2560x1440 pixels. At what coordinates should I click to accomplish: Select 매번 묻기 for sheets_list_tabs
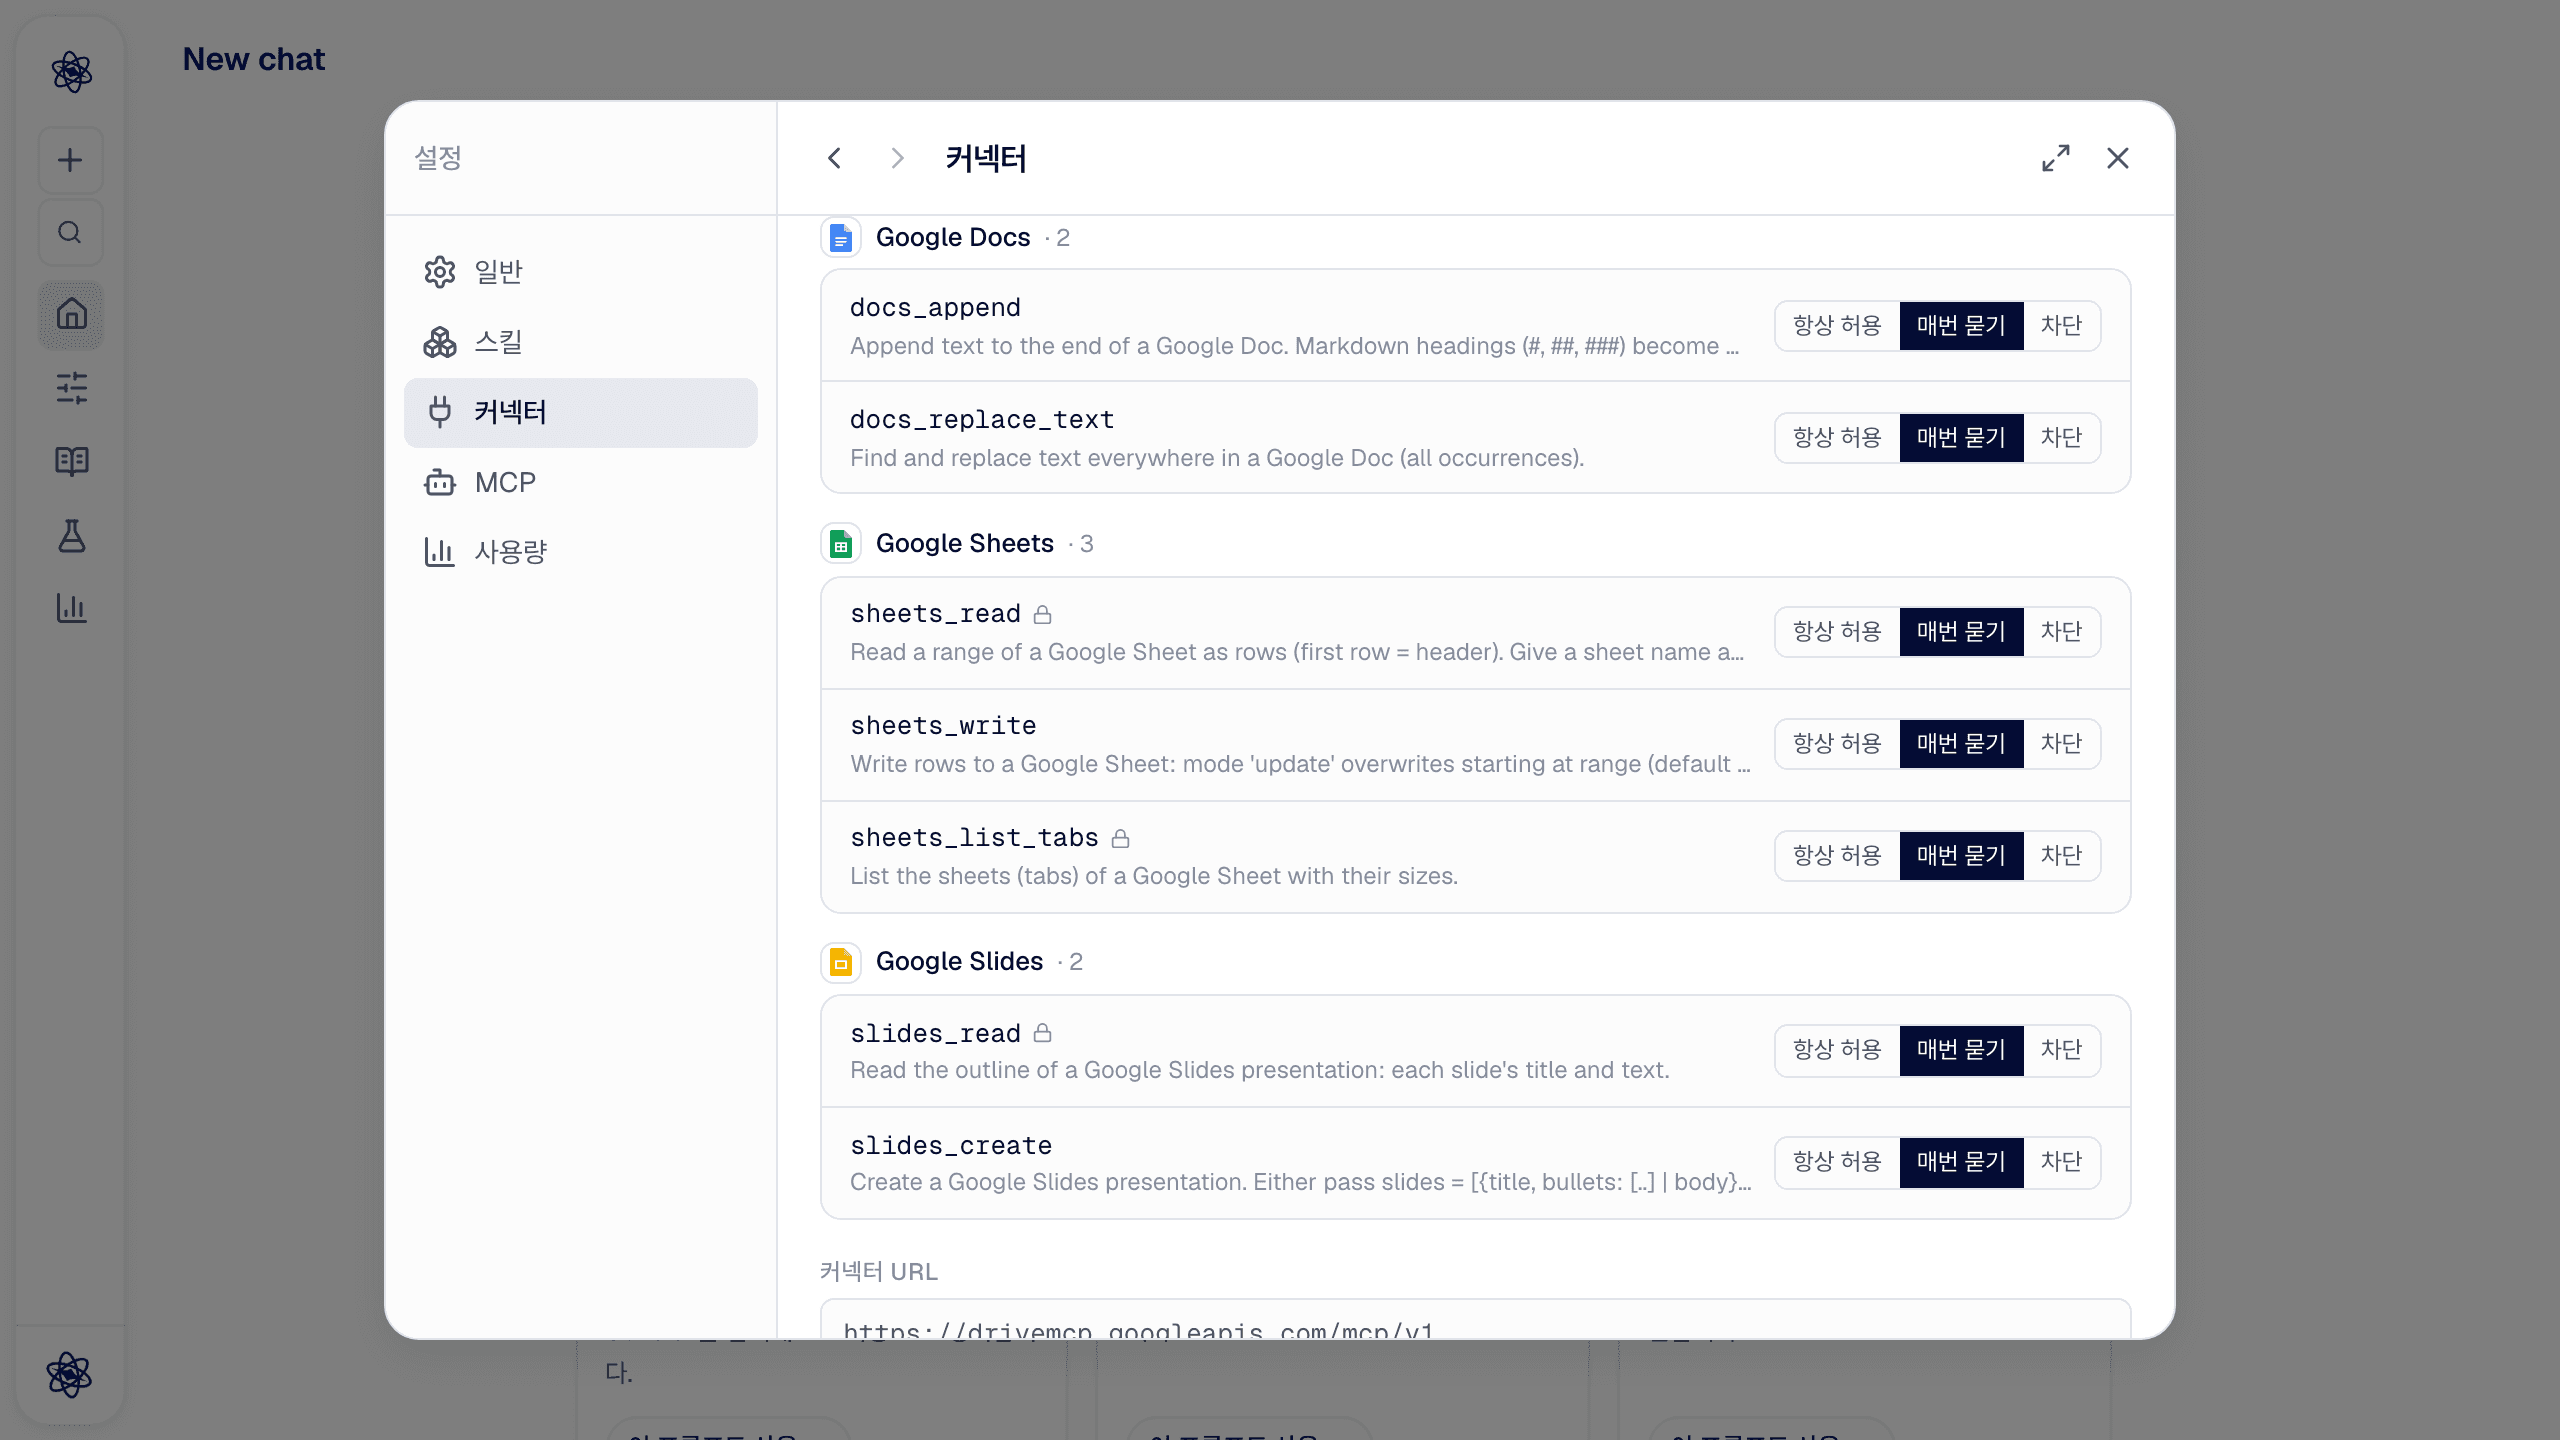coord(1961,856)
